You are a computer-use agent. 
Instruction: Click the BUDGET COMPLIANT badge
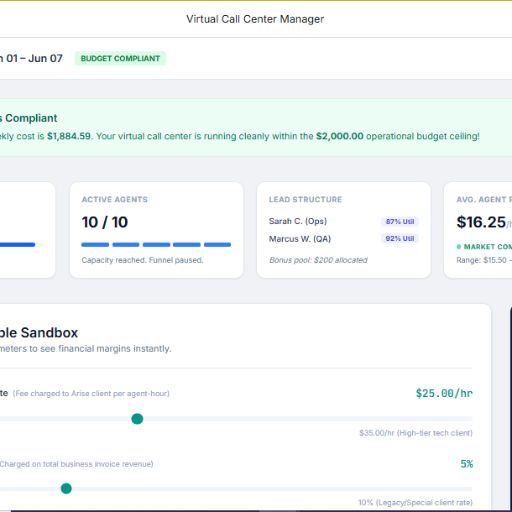coord(120,58)
